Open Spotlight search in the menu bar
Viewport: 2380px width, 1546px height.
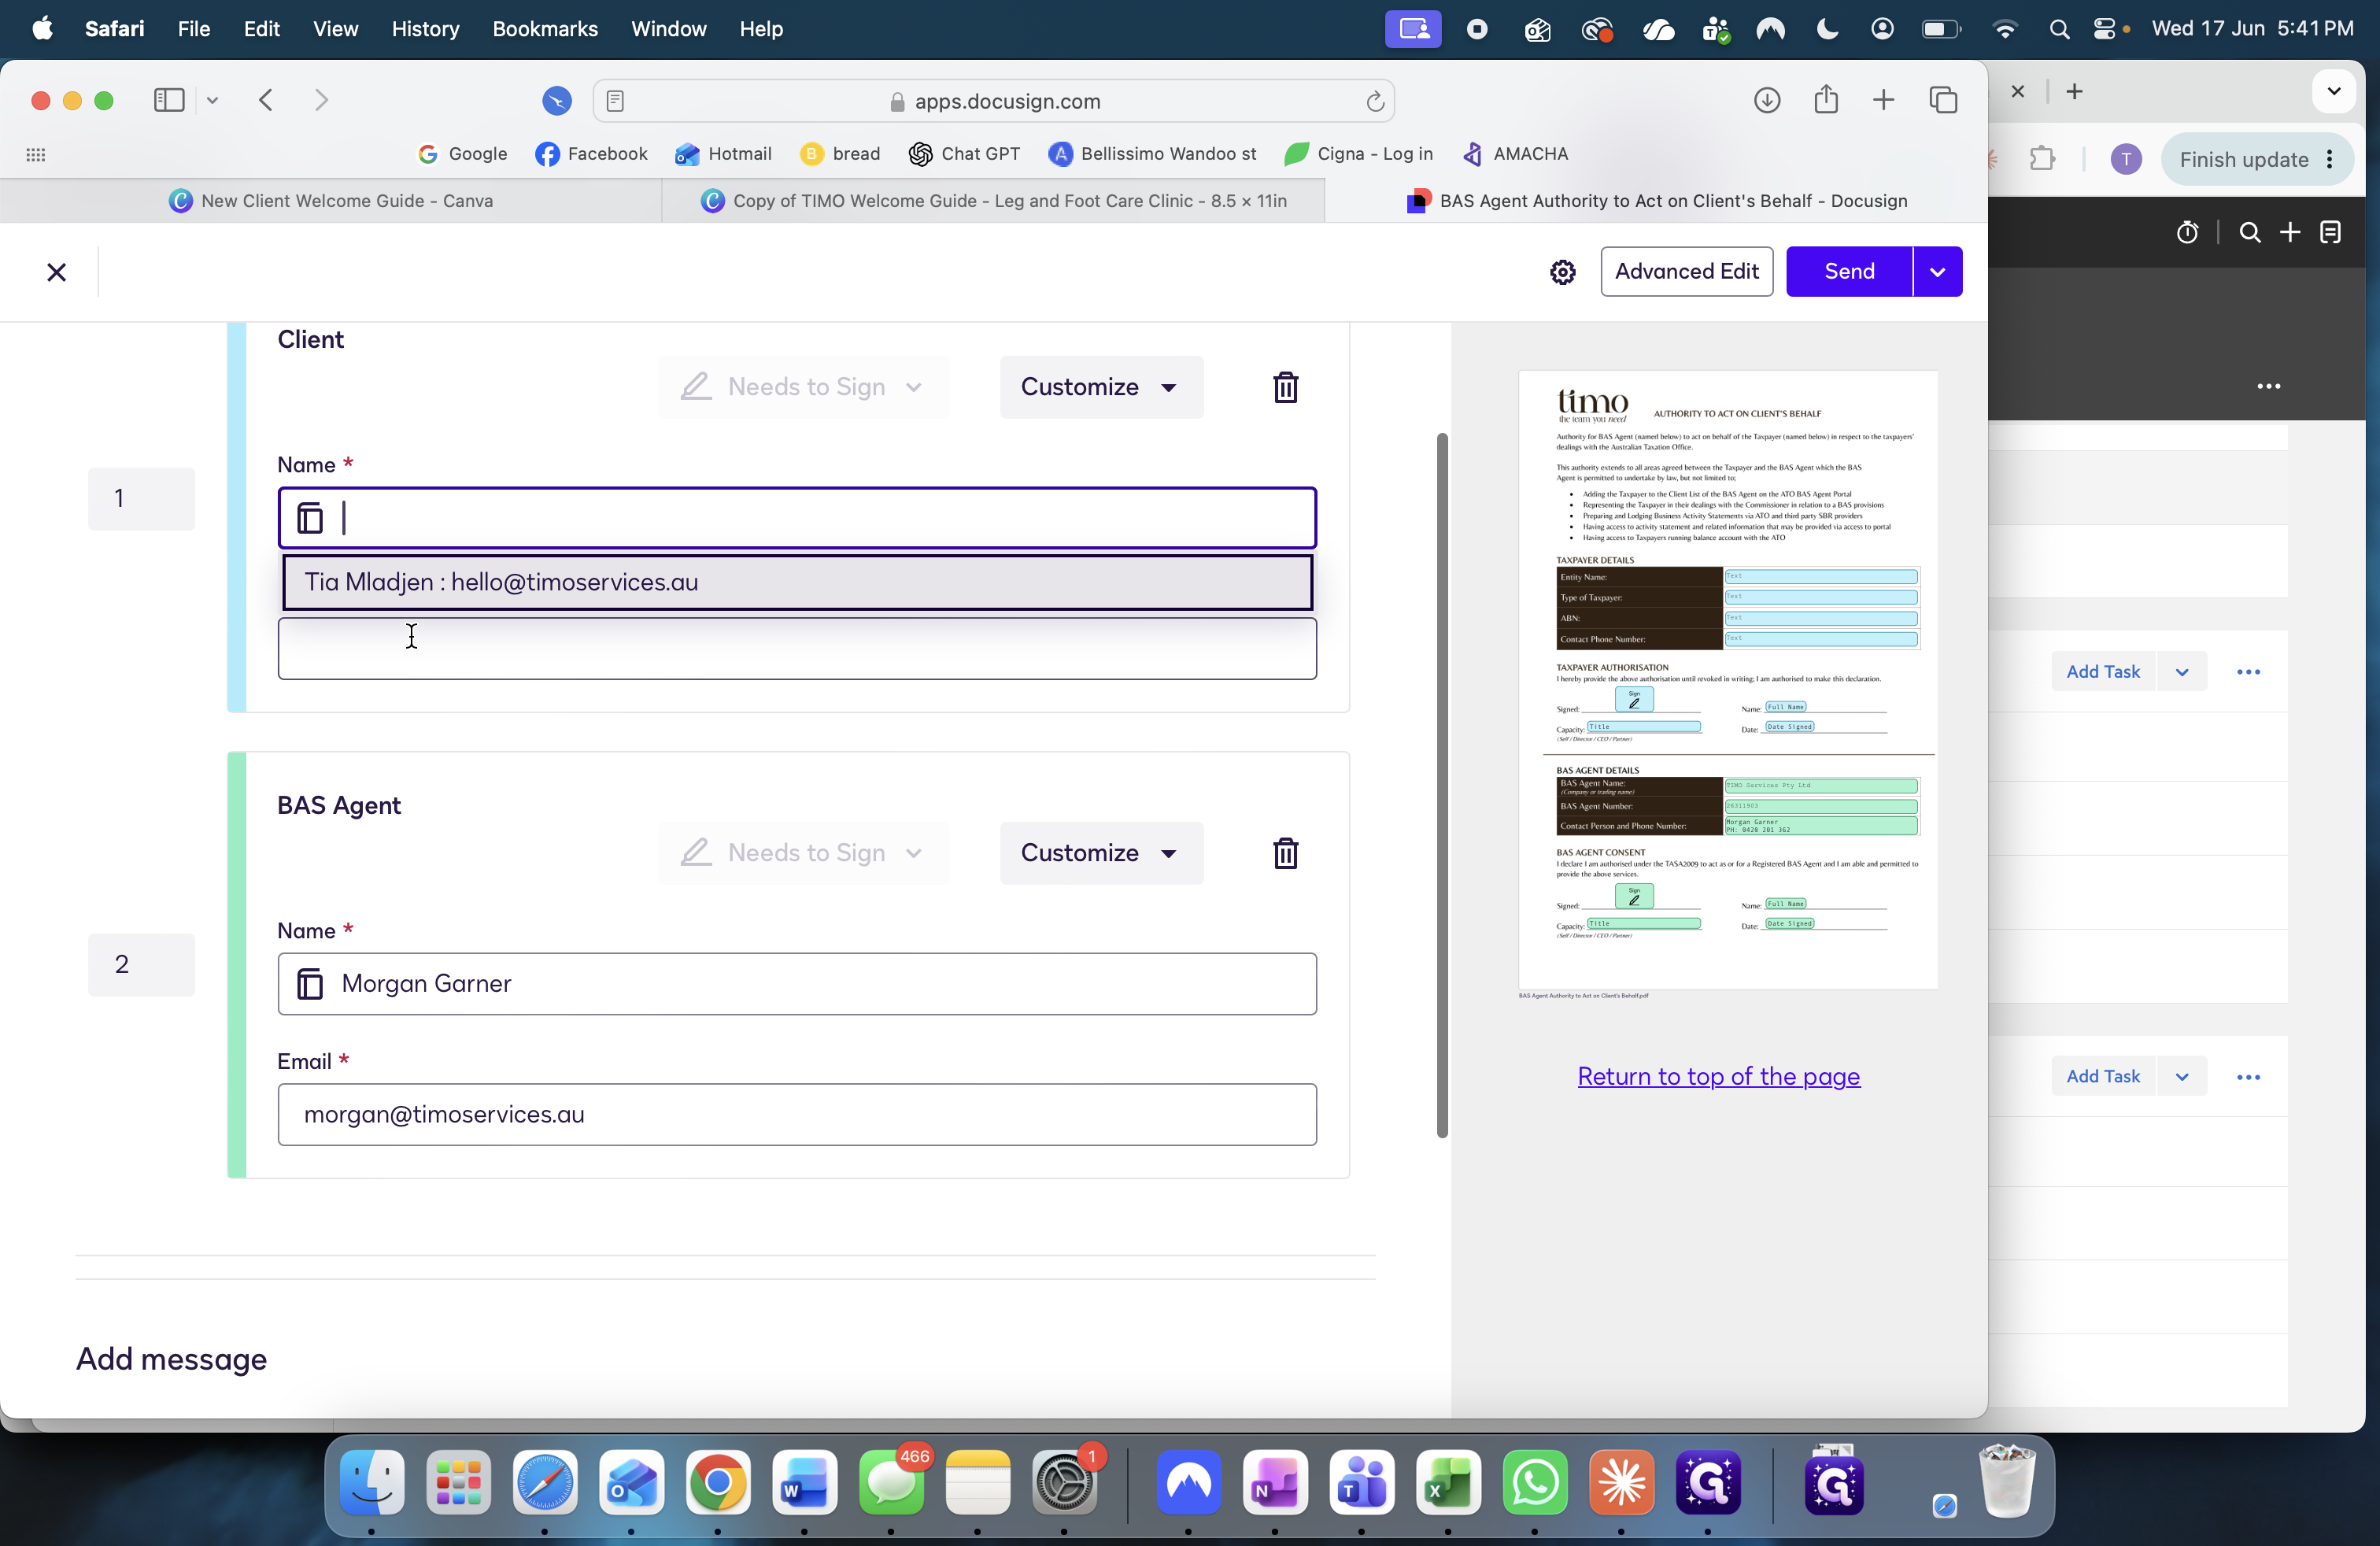tap(2058, 29)
